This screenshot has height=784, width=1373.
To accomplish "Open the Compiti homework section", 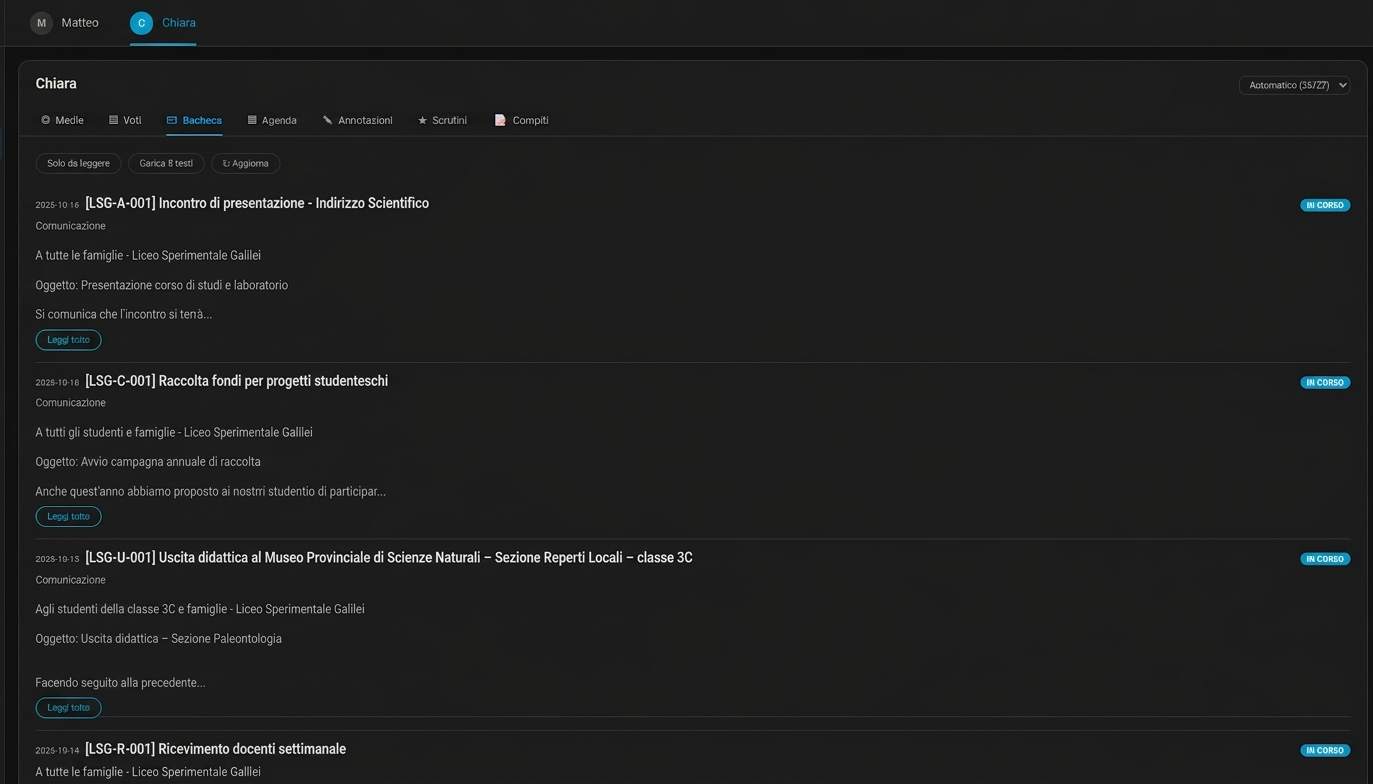I will tap(521, 120).
